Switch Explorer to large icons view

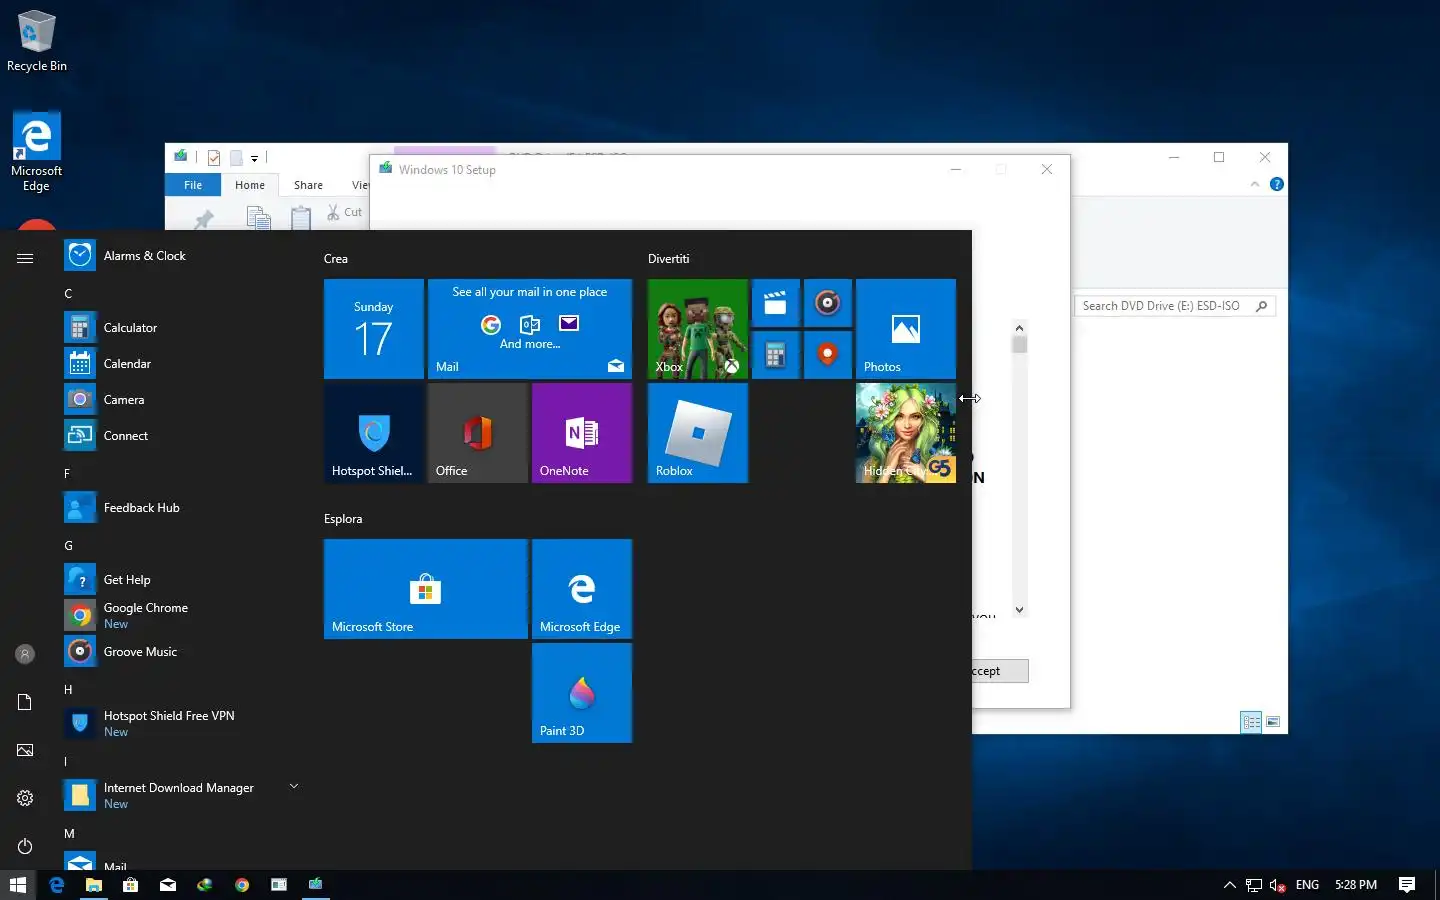coord(1273,722)
